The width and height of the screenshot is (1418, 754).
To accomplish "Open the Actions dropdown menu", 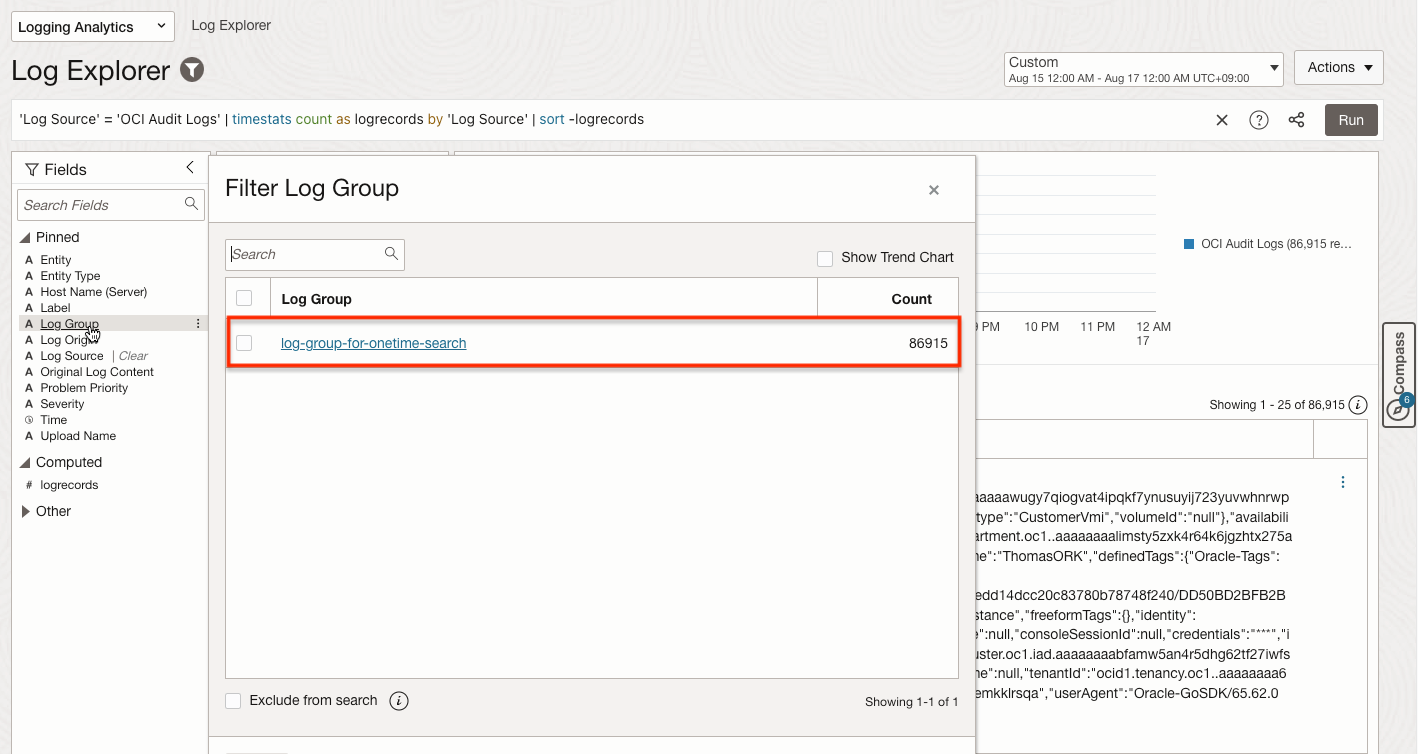I will click(1339, 67).
